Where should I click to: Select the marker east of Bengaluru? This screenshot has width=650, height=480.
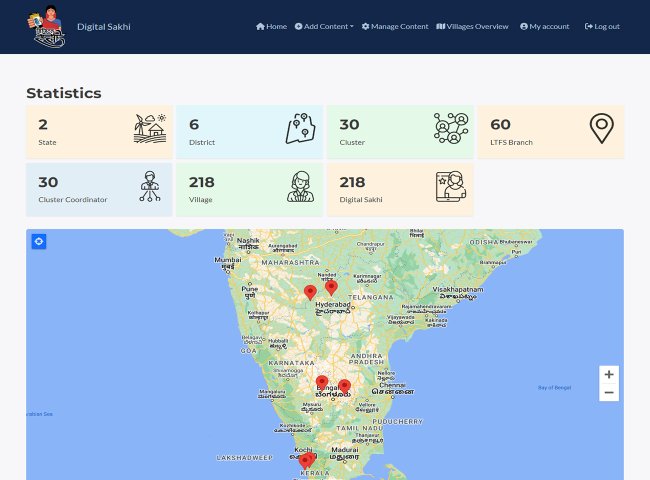(x=344, y=387)
